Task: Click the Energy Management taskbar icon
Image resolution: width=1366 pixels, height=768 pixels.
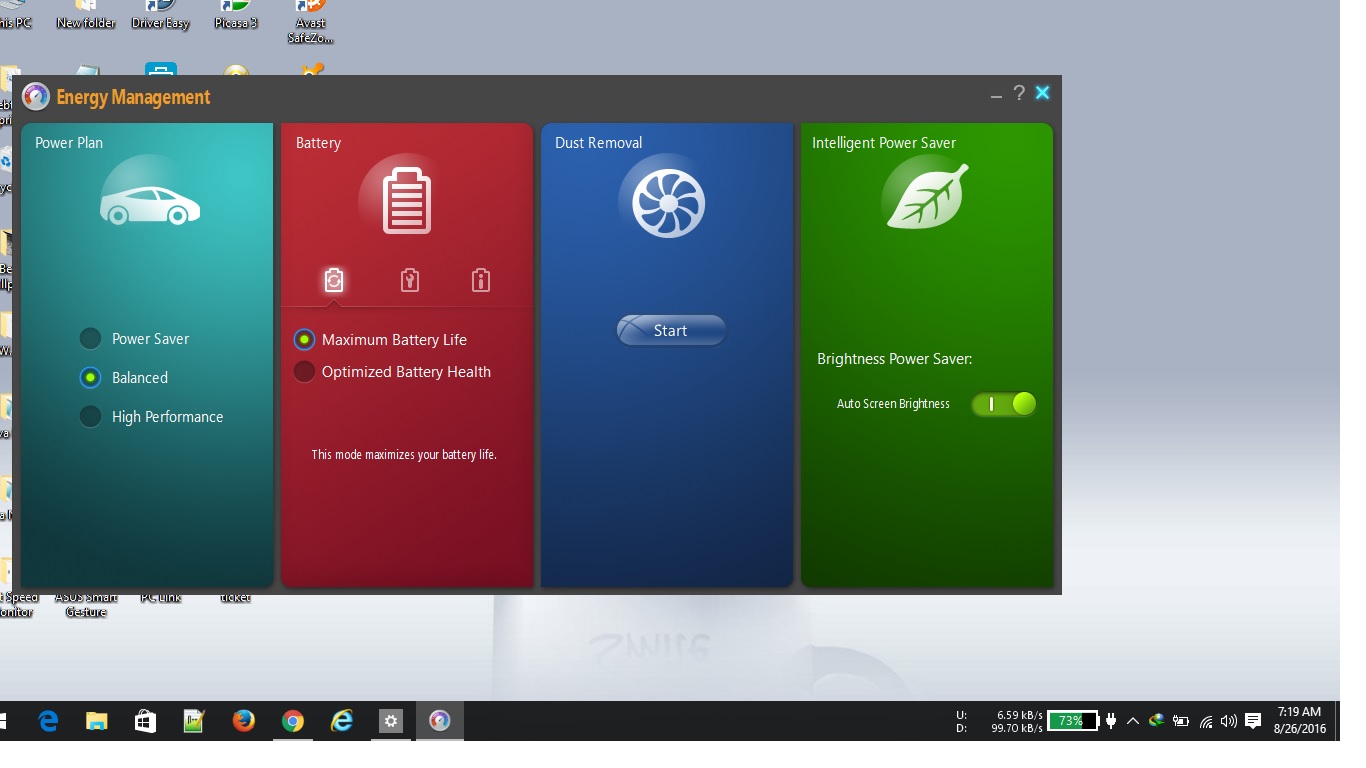Action: tap(440, 721)
